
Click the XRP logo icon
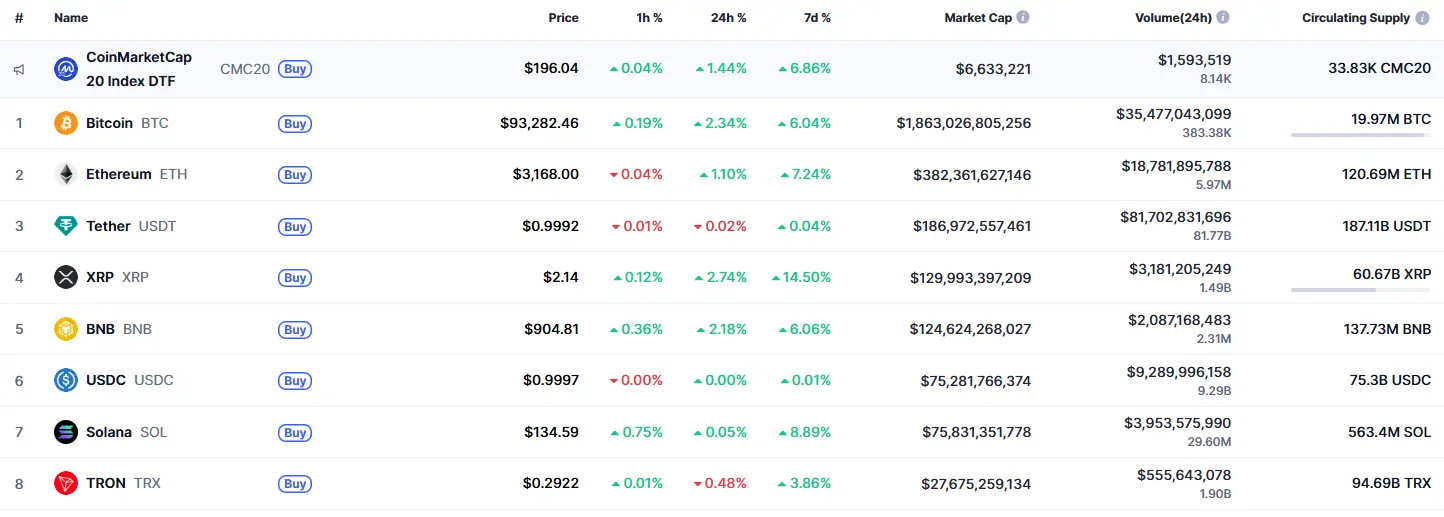coord(65,278)
